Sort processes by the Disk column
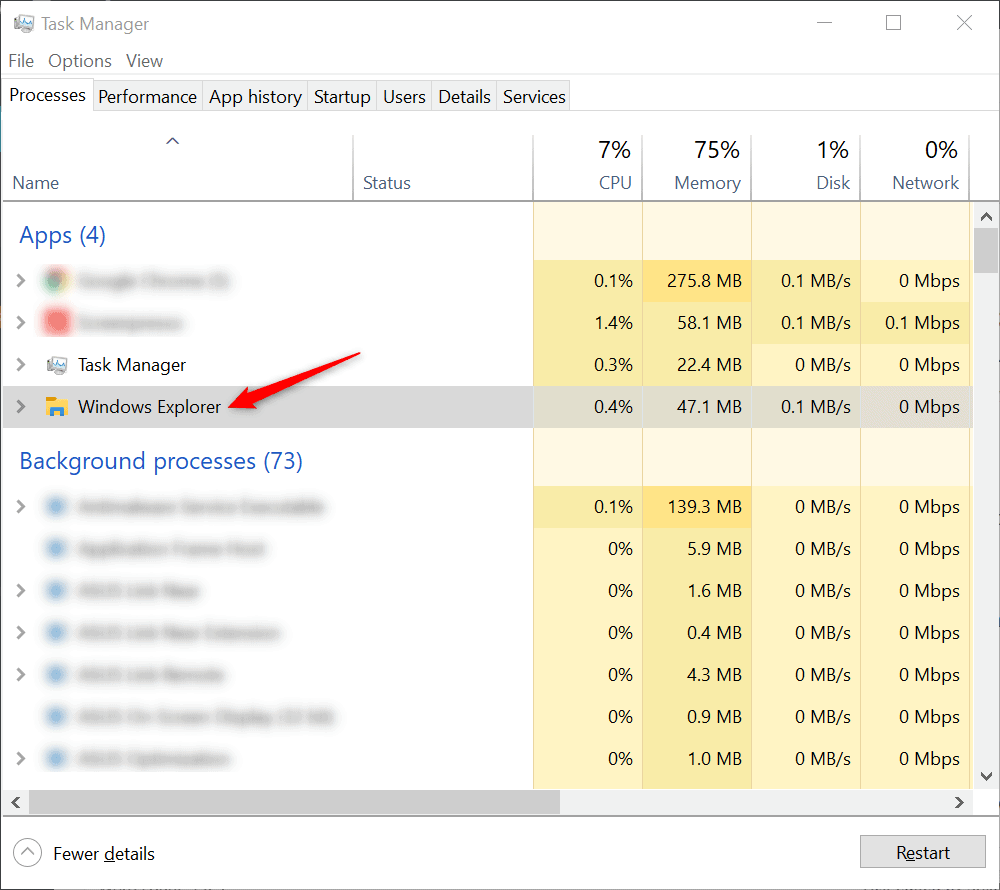Viewport: 1000px width, 890px height. click(805, 168)
